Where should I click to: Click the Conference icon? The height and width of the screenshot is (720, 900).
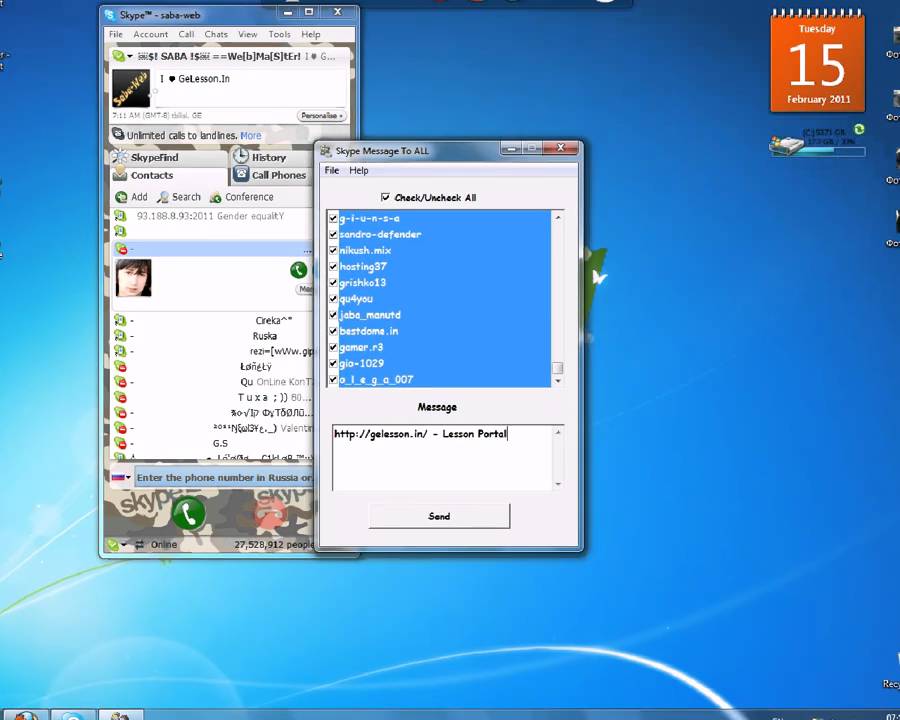coord(215,197)
